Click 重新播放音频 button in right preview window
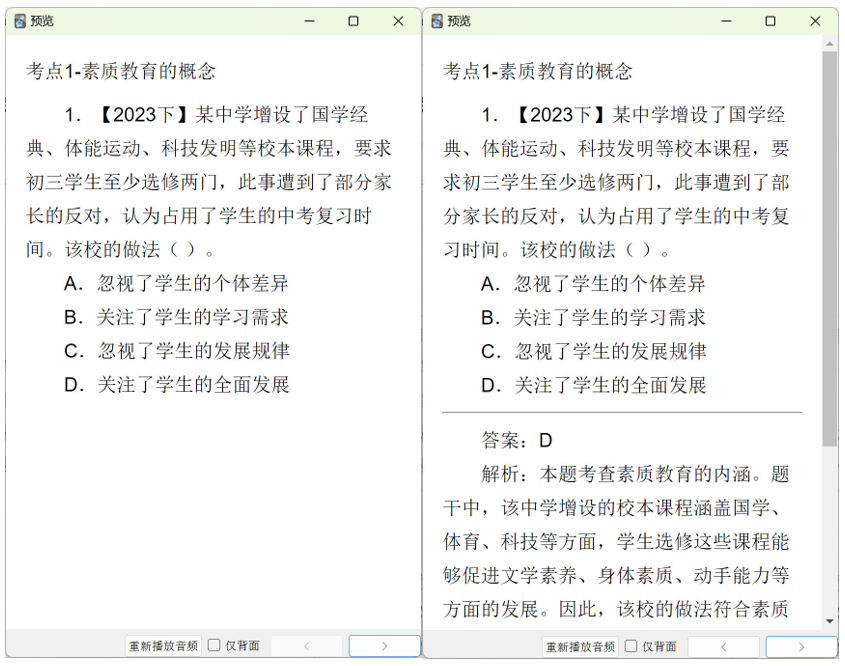 (580, 646)
